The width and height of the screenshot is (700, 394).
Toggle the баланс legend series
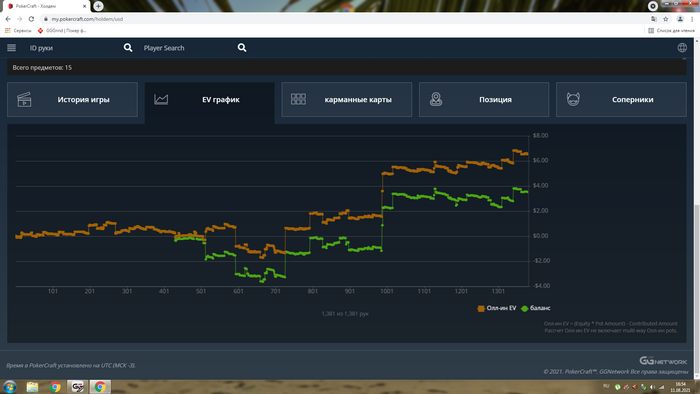point(536,308)
